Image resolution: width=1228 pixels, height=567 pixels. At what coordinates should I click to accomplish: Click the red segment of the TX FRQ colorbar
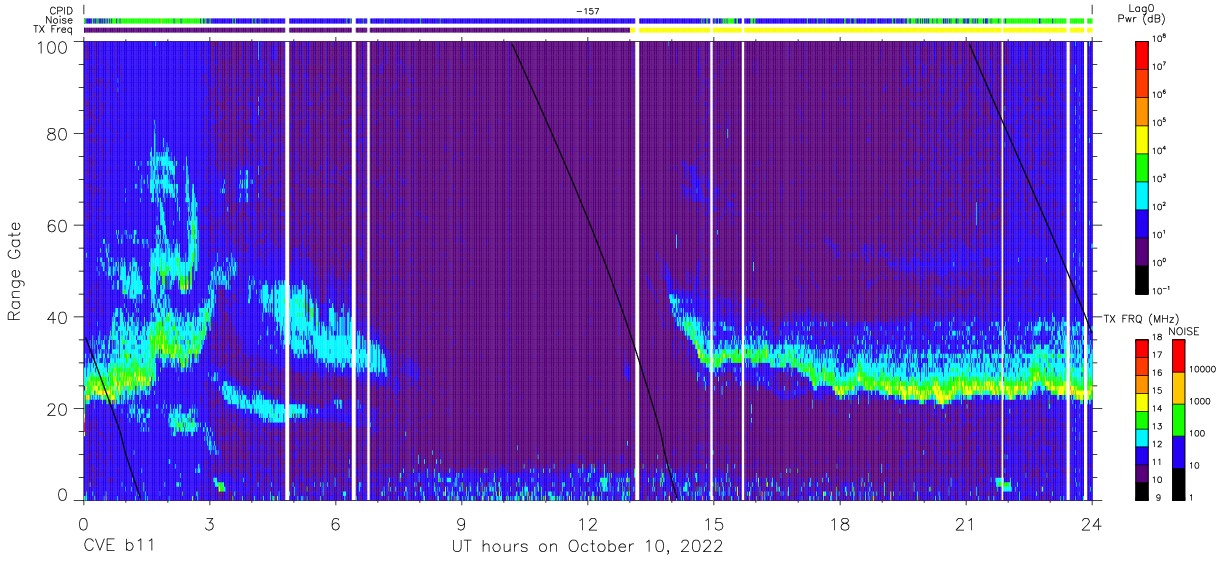1141,348
